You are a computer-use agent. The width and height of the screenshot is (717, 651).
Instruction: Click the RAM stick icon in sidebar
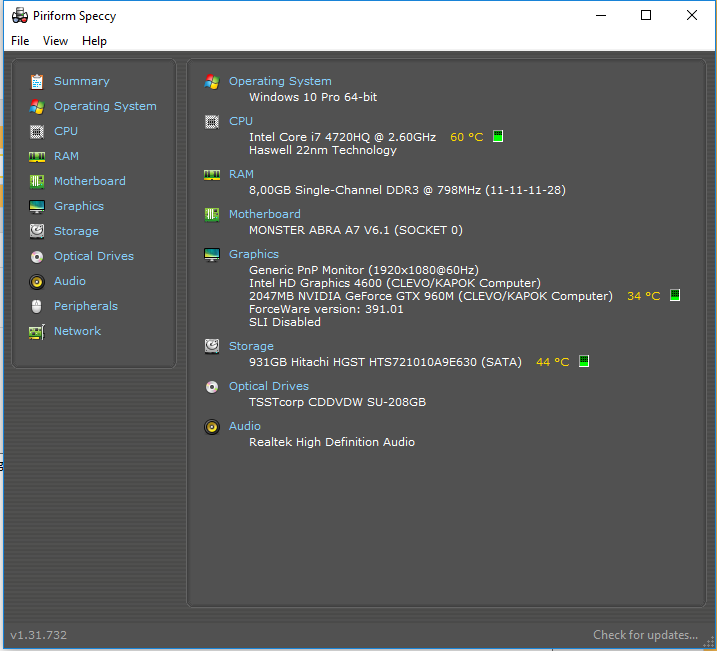37,157
